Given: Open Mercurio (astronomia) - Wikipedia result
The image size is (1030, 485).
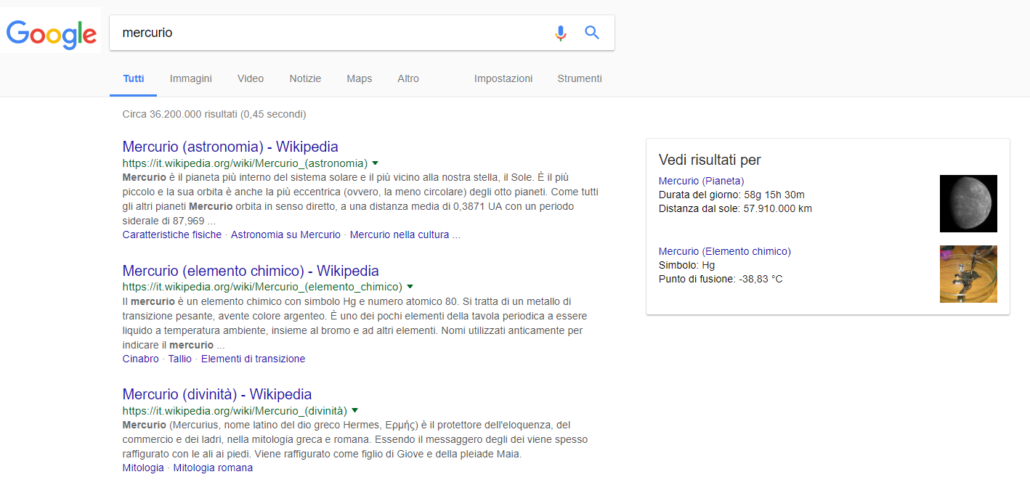Looking at the screenshot, I should (230, 147).
